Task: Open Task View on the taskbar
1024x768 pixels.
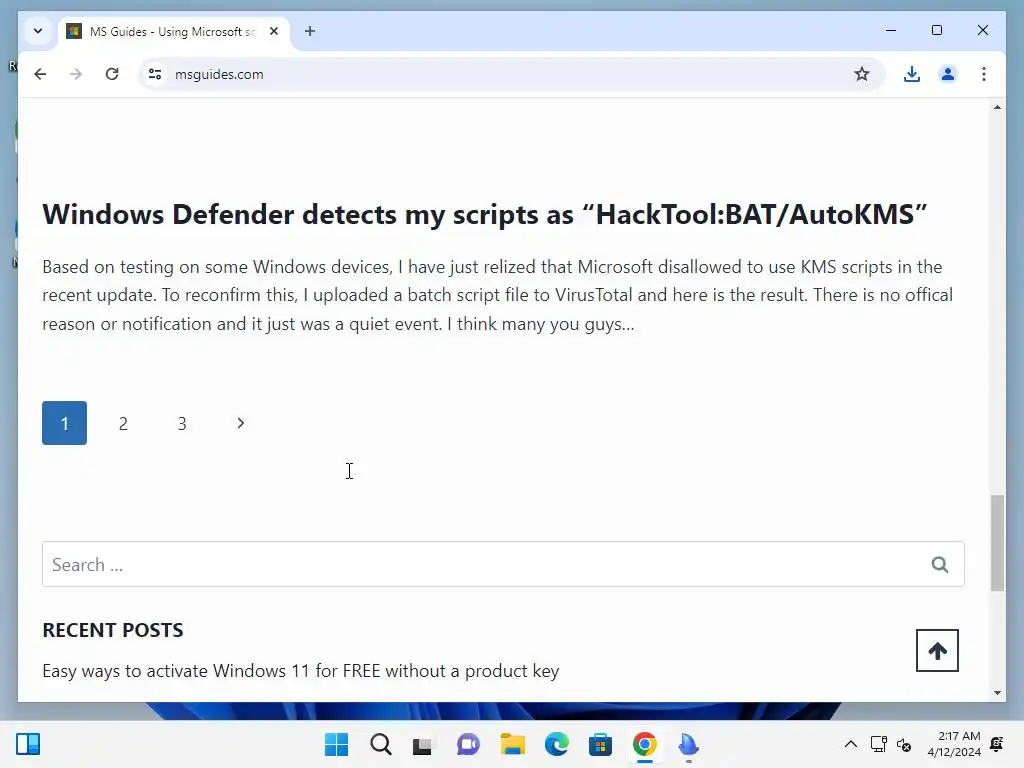Action: point(423,744)
